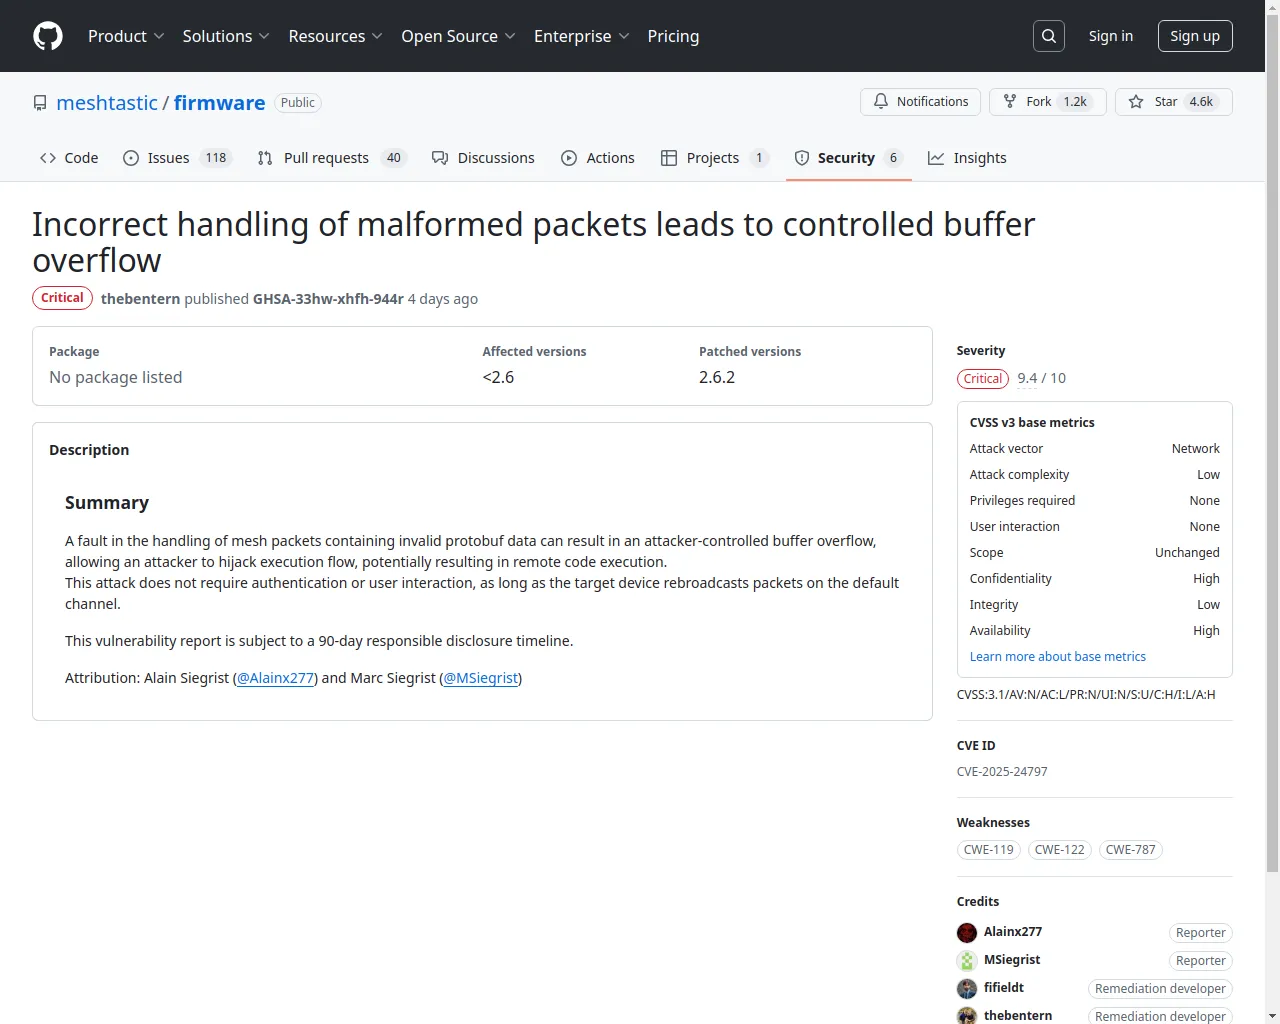1280x1024 pixels.
Task: Expand the Enterprise menu
Action: pos(581,36)
